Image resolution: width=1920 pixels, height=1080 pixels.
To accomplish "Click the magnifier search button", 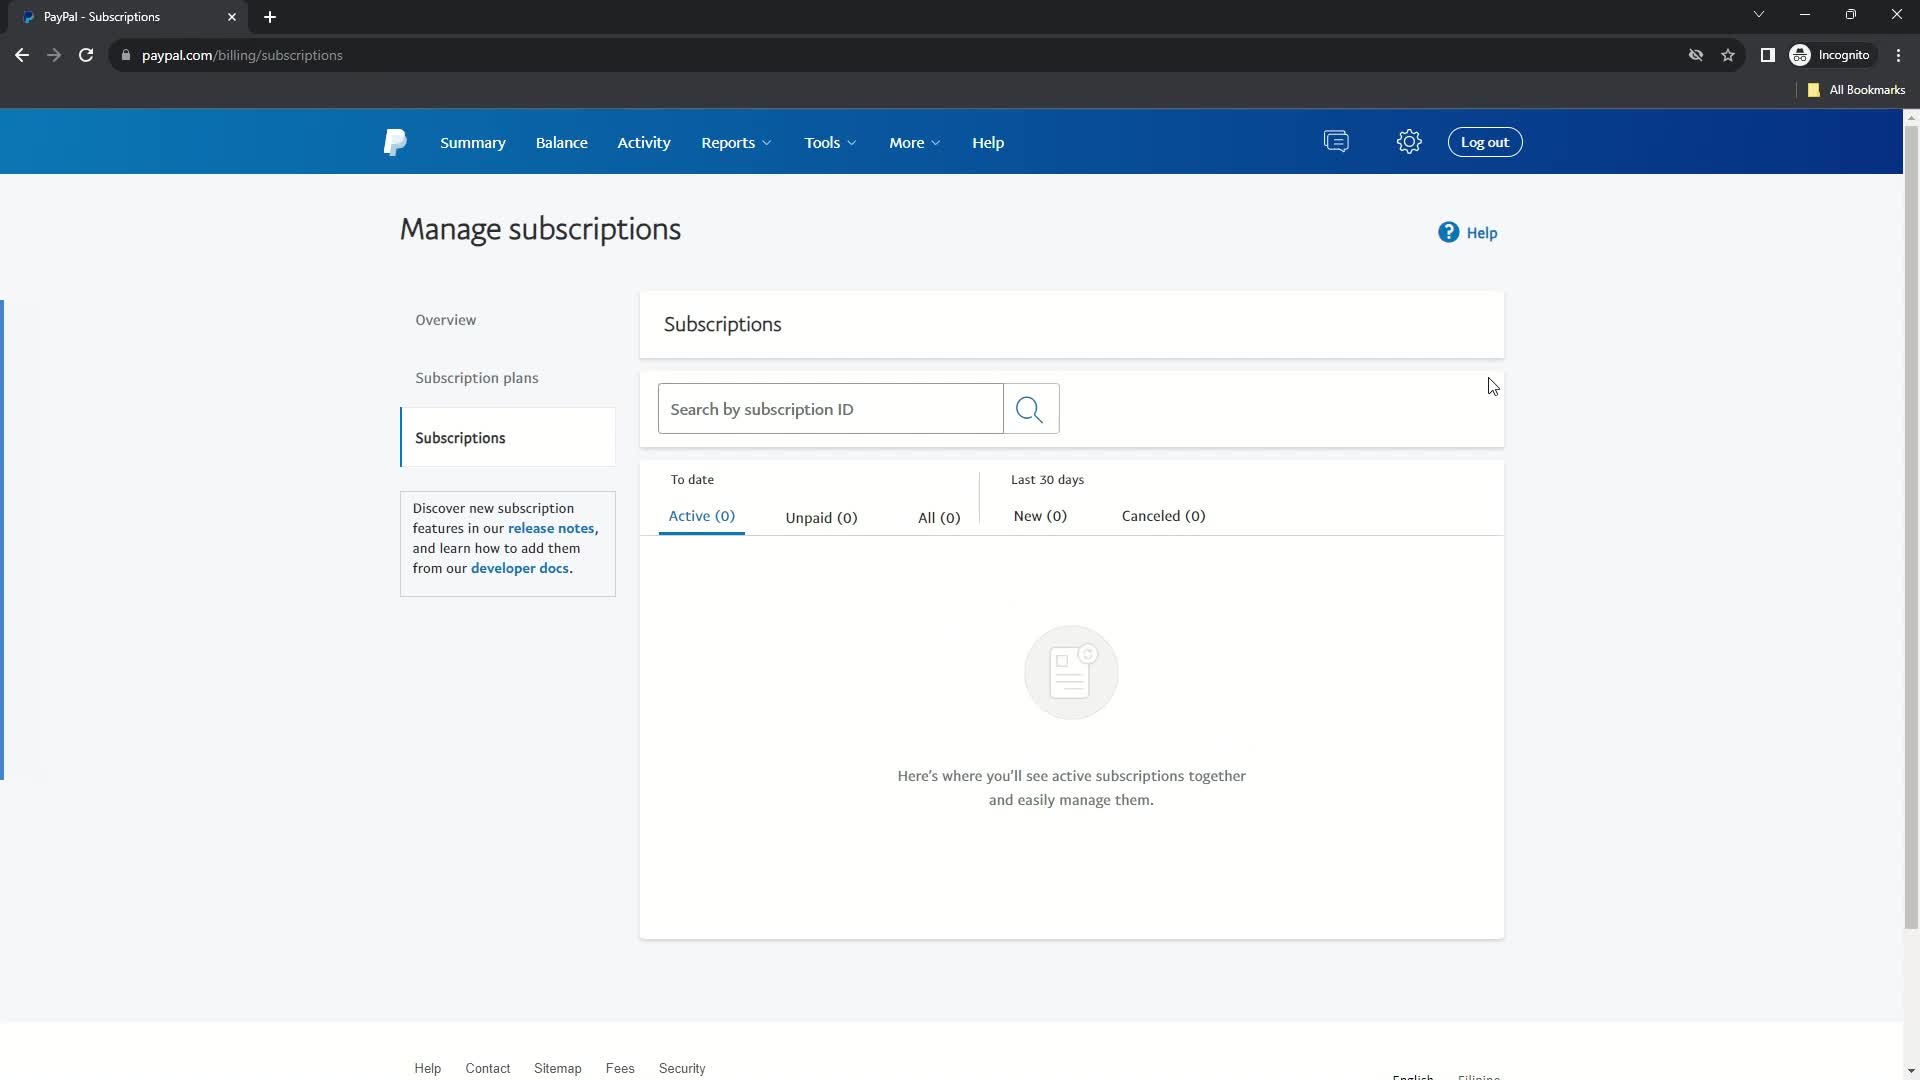I will [1030, 409].
